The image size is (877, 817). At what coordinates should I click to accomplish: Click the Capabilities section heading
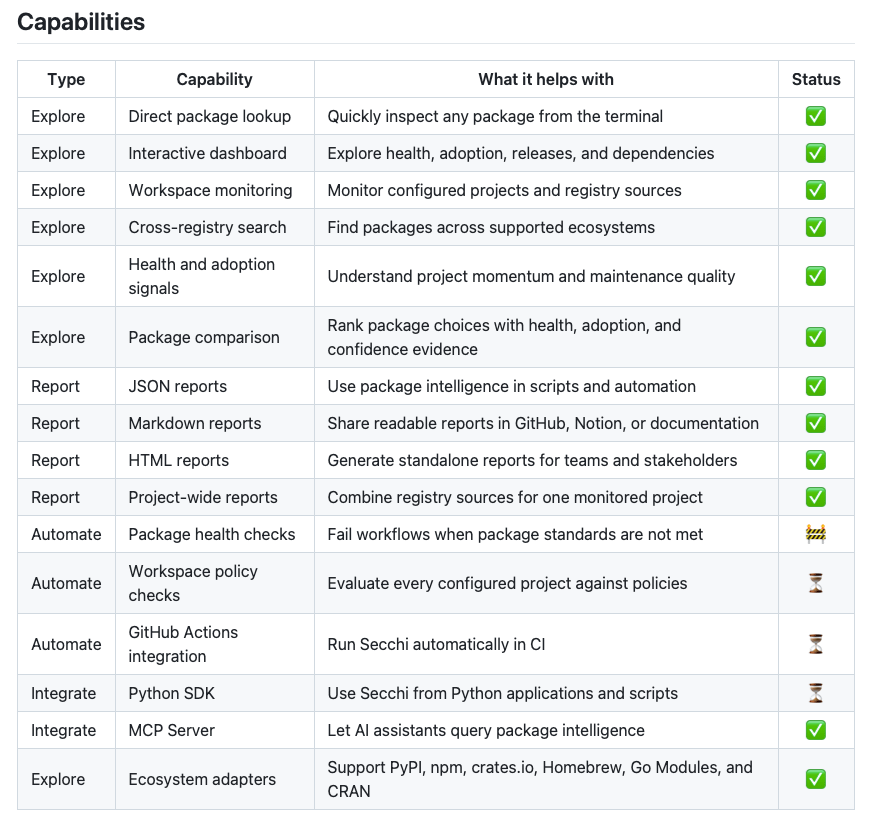pos(81,22)
